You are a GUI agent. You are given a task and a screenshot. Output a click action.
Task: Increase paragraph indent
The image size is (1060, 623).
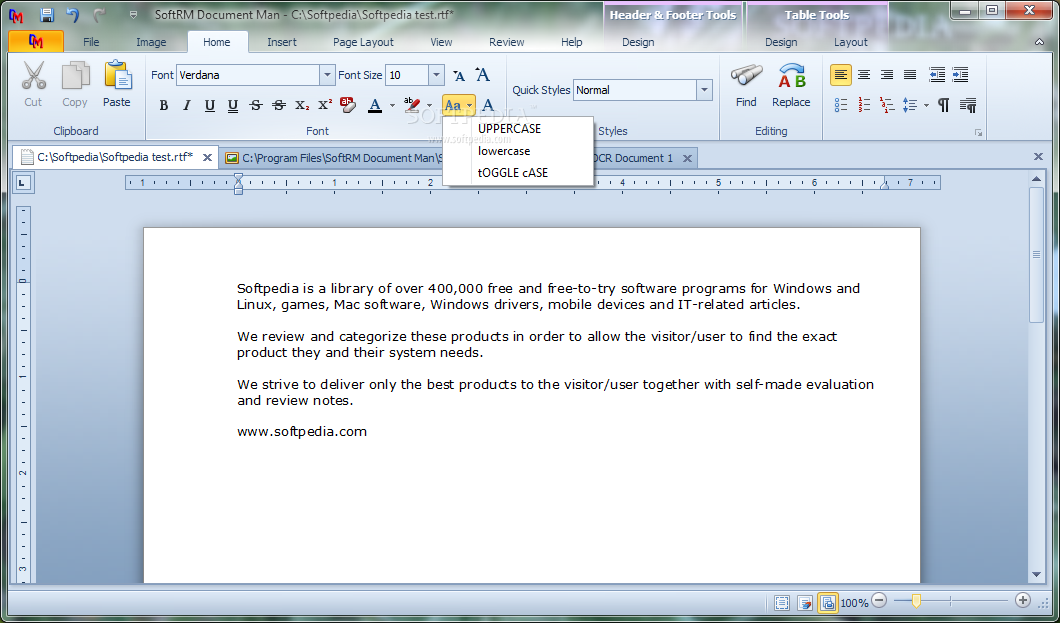click(x=960, y=75)
